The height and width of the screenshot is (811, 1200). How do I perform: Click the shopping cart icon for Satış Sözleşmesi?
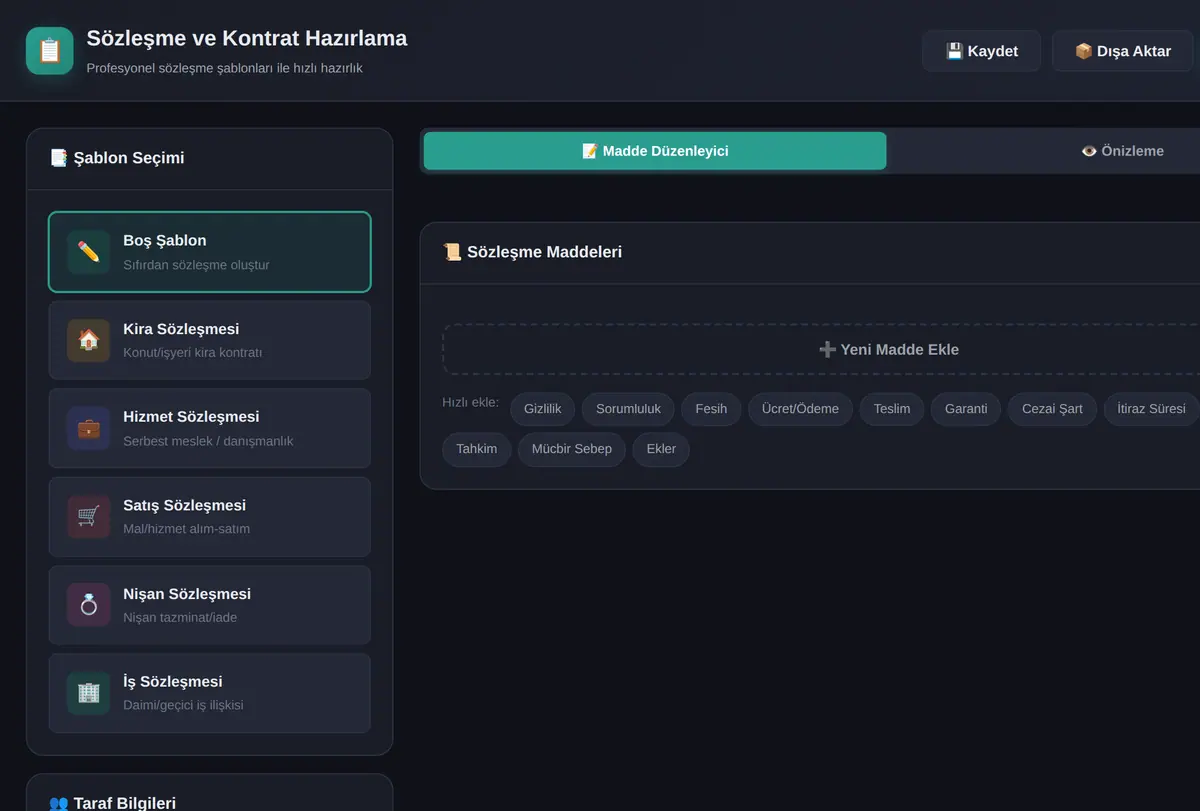tap(89, 517)
